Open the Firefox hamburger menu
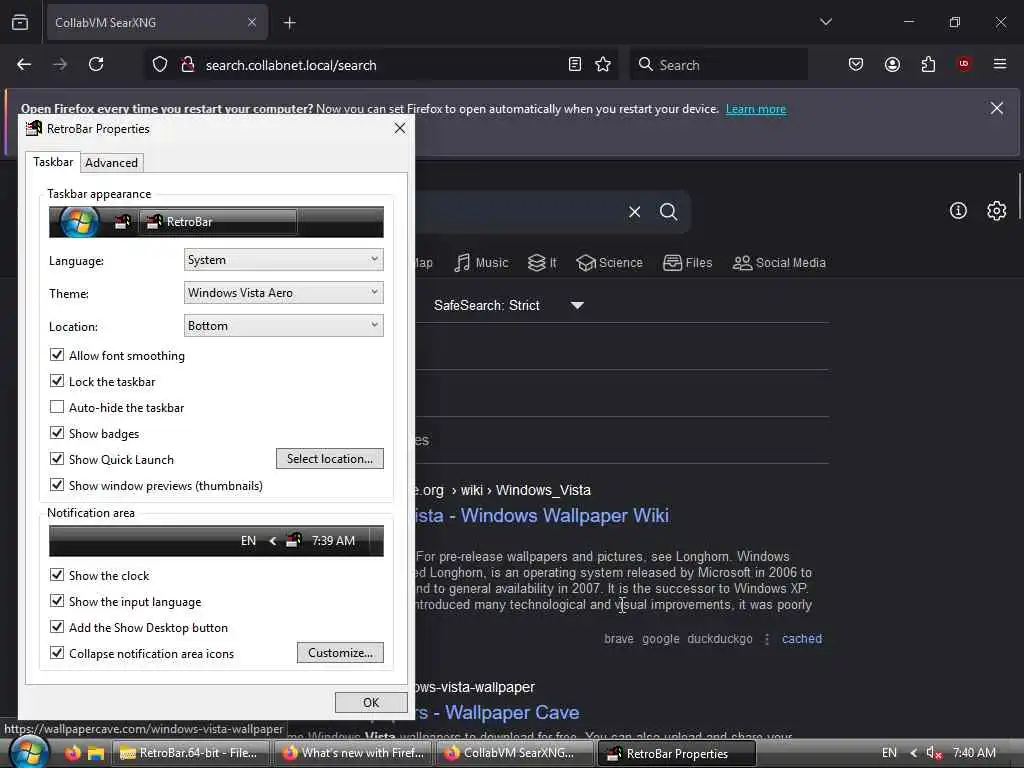Viewport: 1024px width, 768px height. point(1000,64)
